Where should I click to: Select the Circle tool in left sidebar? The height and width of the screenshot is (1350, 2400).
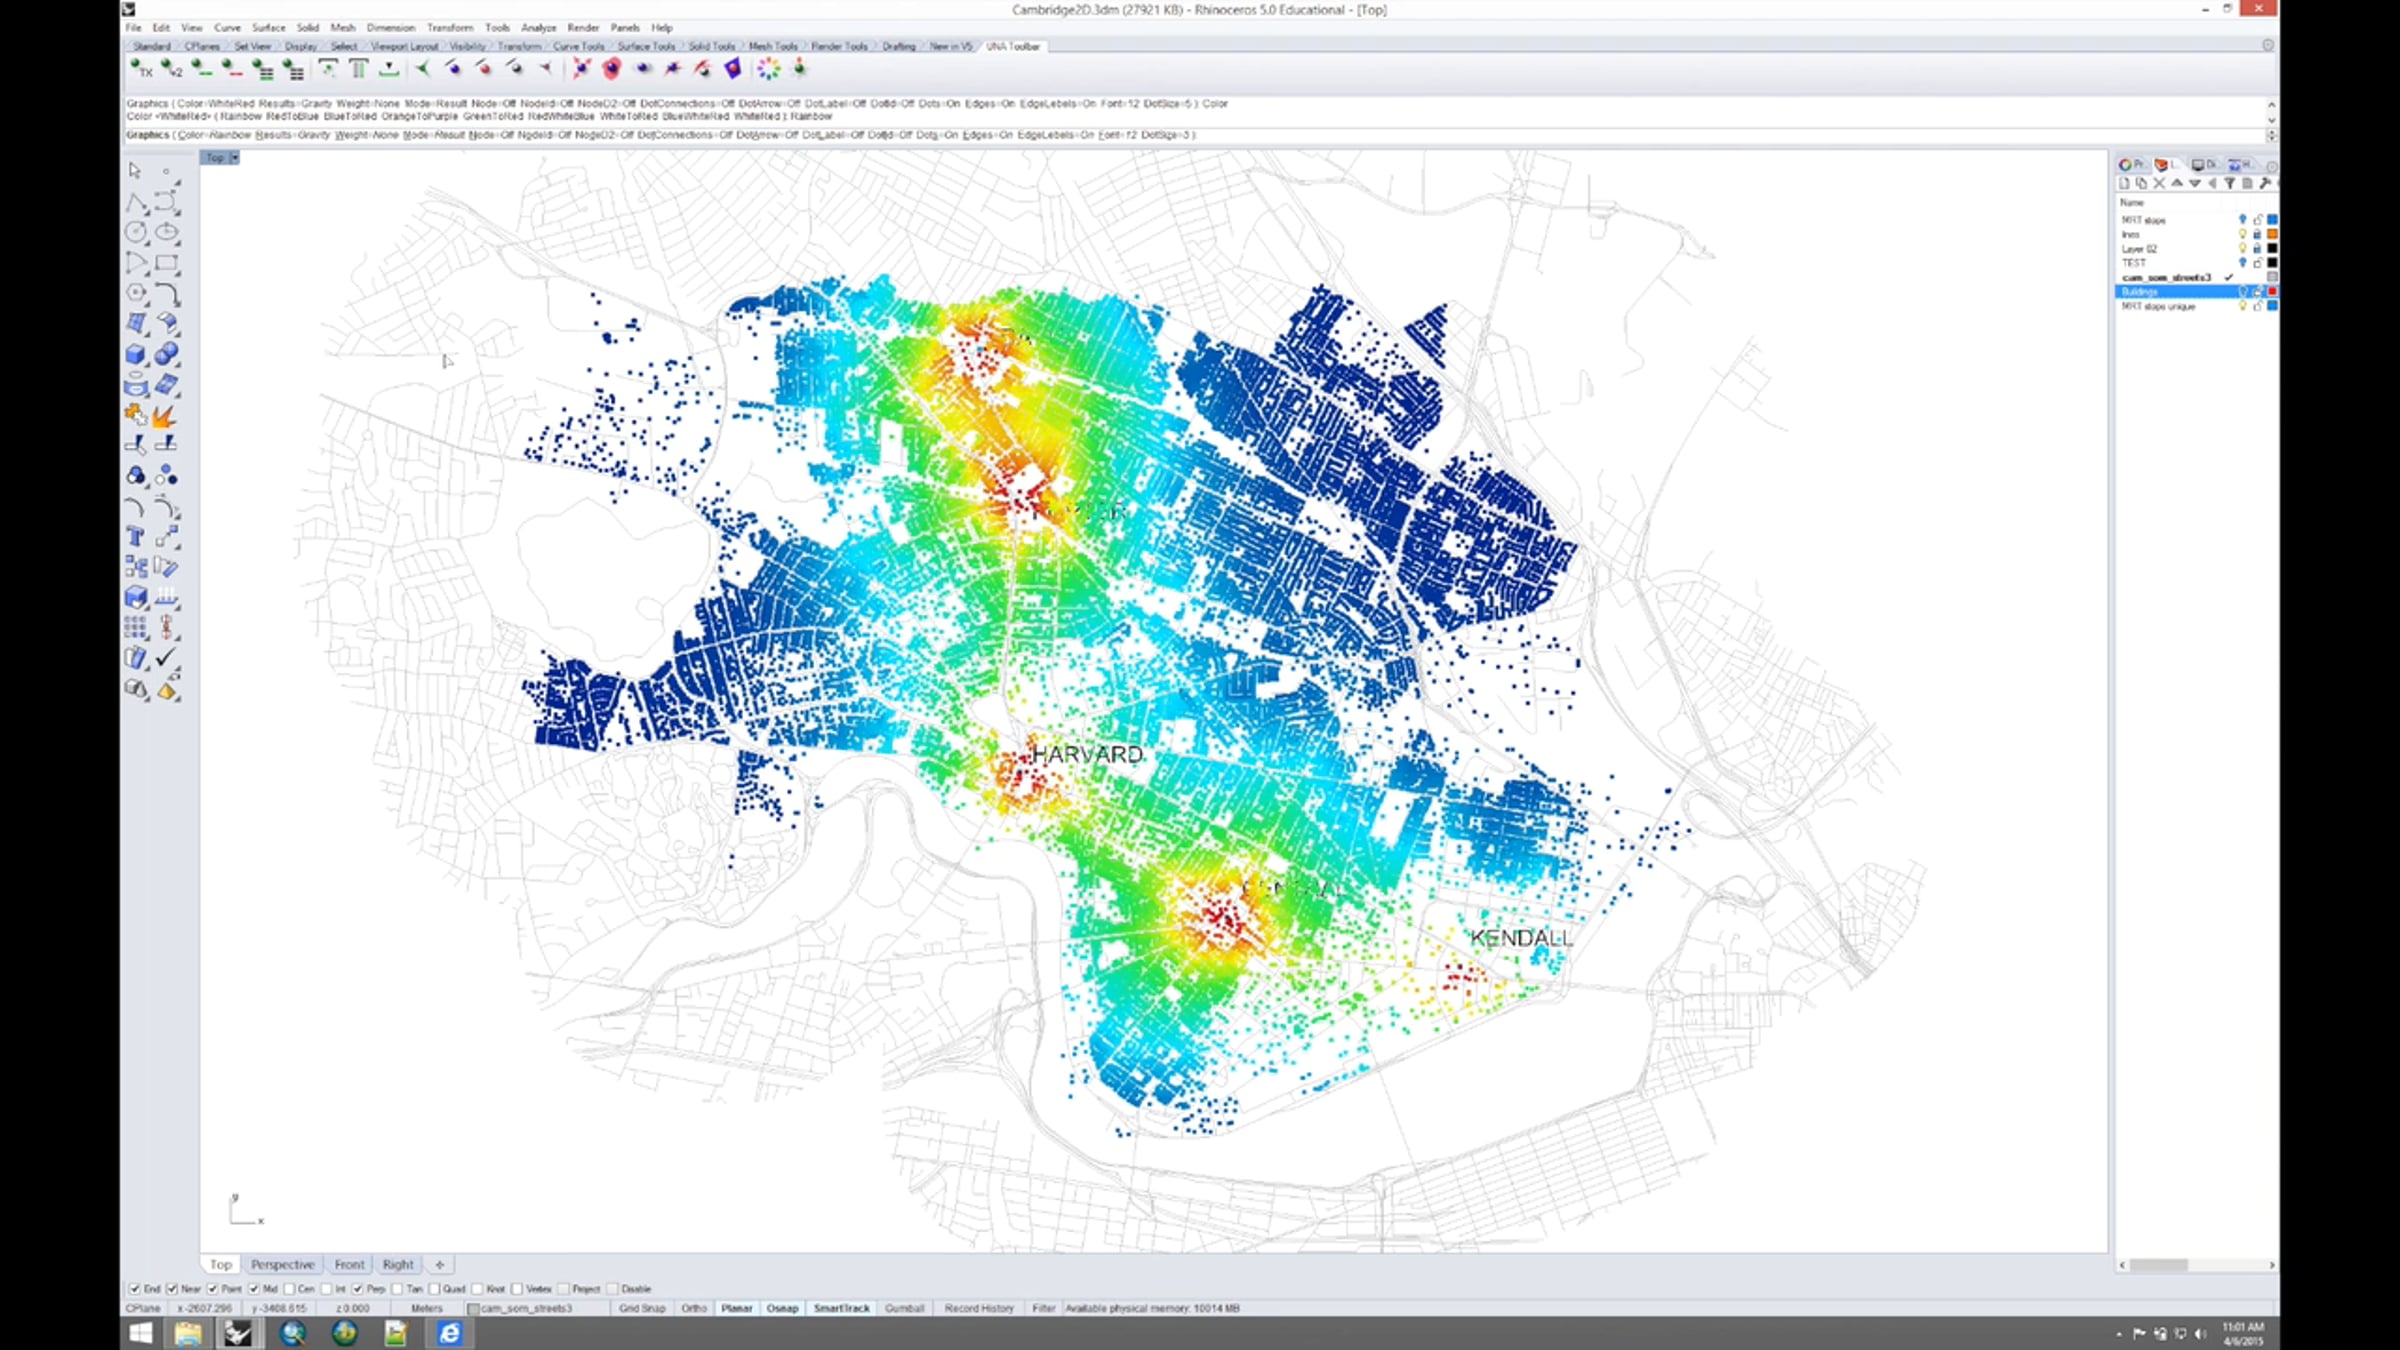136,233
